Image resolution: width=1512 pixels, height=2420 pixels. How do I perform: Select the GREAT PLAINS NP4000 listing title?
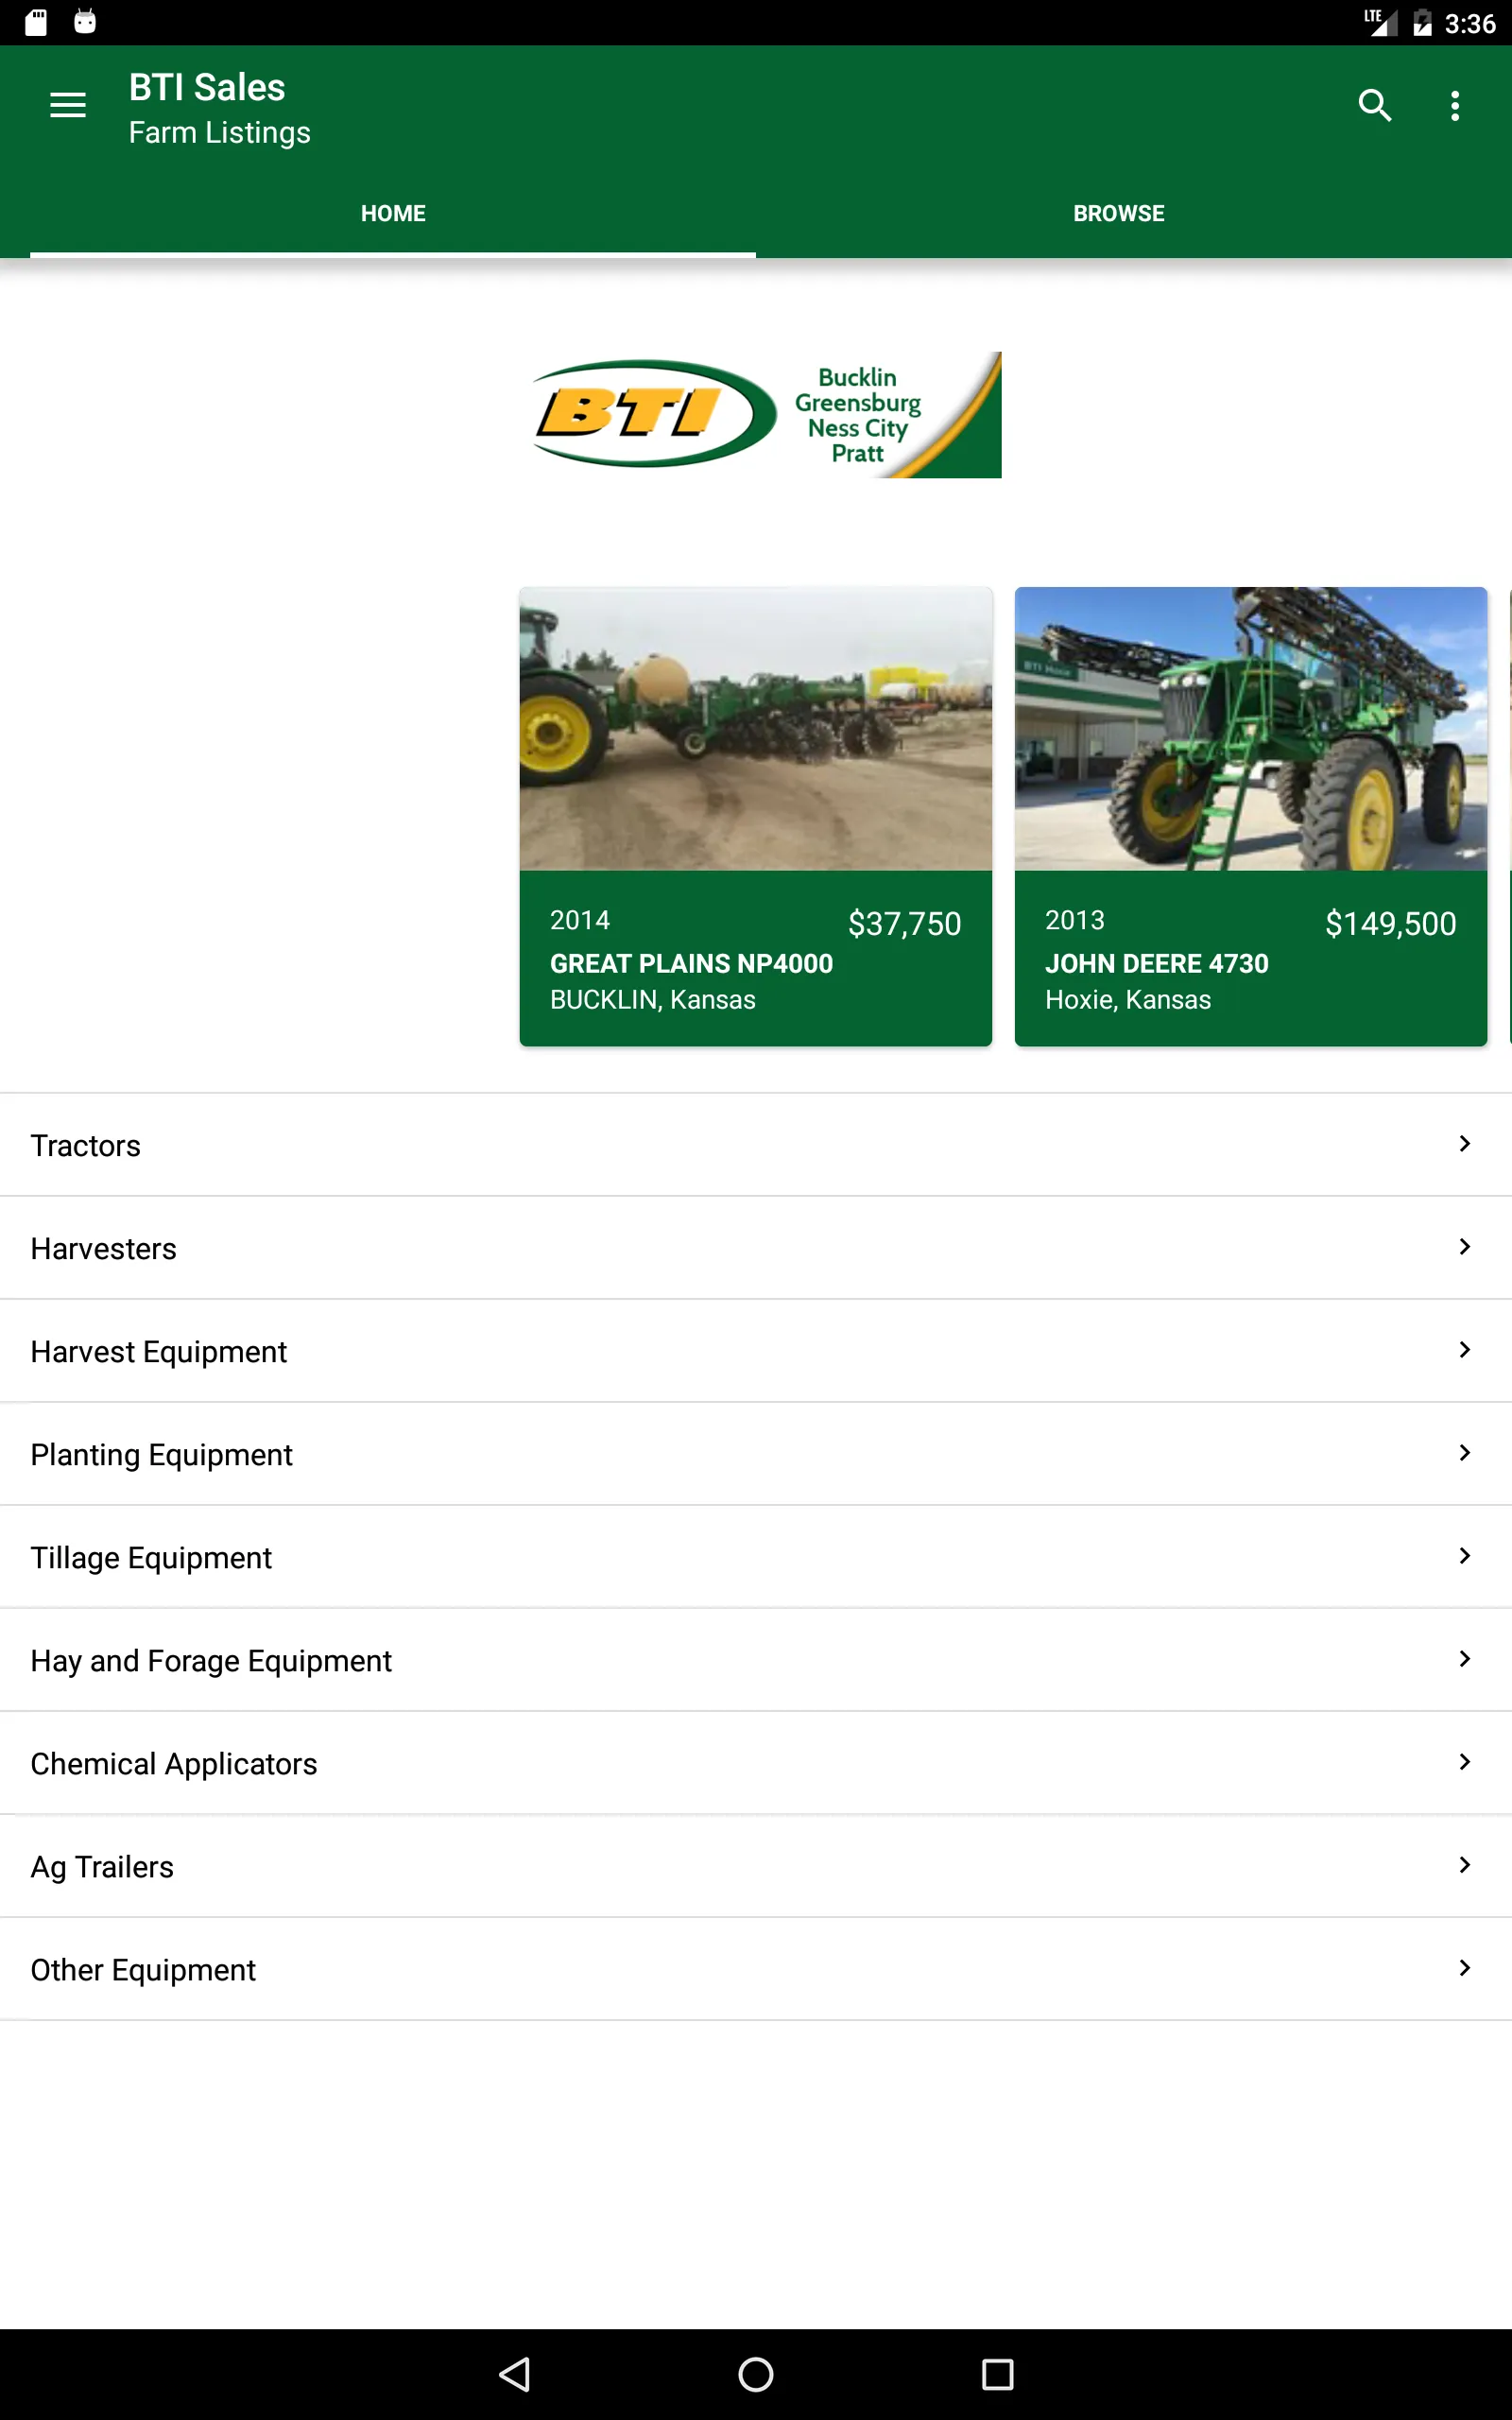pos(691,963)
